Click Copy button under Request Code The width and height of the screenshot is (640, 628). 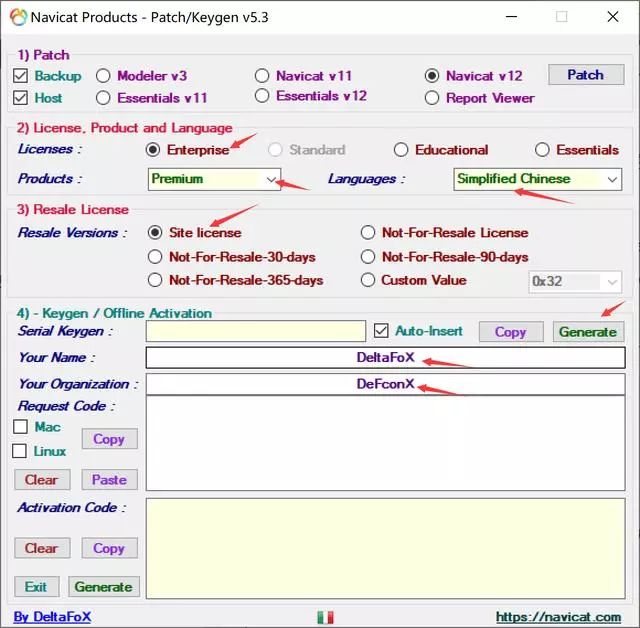point(109,439)
